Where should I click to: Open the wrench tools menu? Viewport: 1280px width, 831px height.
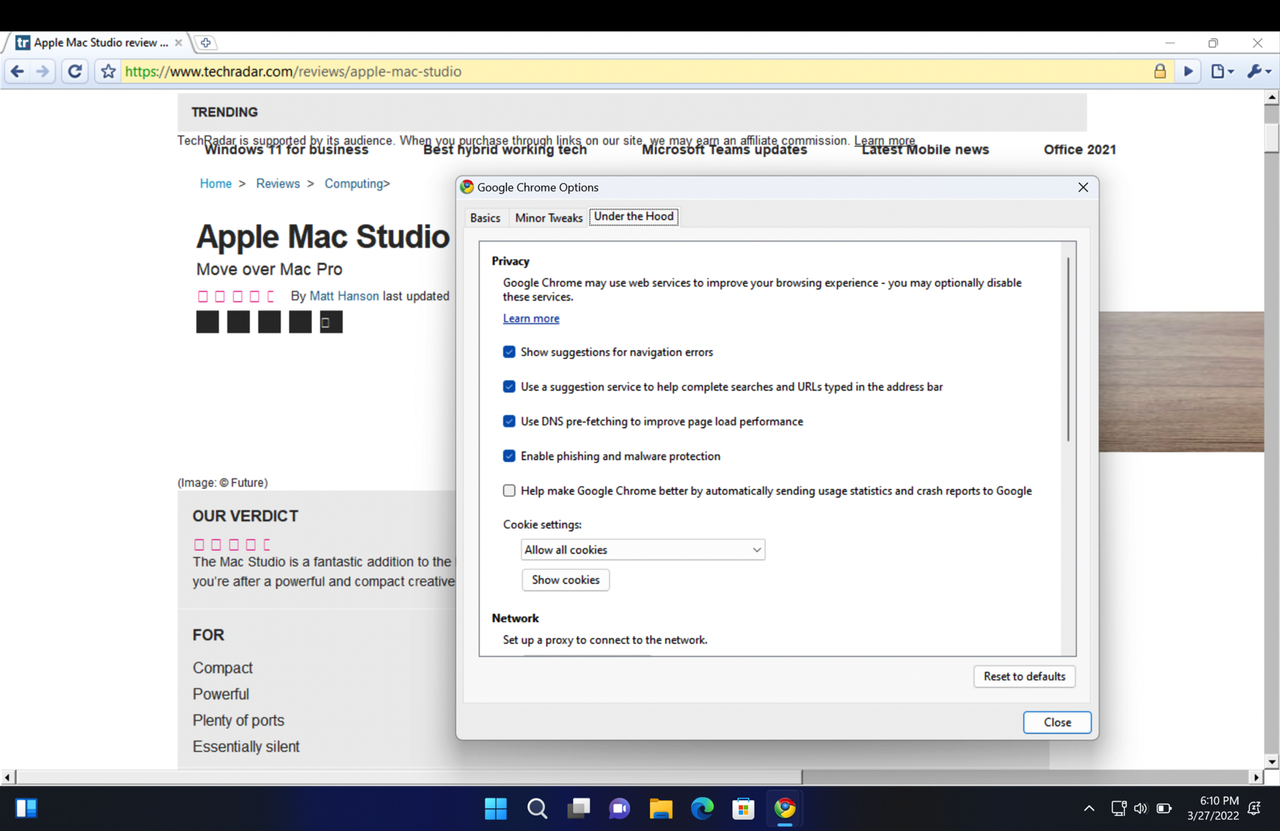click(1259, 72)
